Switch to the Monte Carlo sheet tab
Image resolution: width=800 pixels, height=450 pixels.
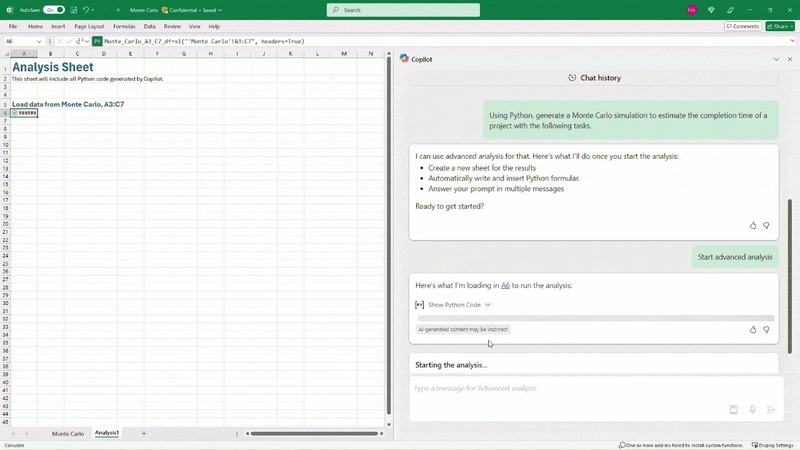pyautogui.click(x=67, y=433)
